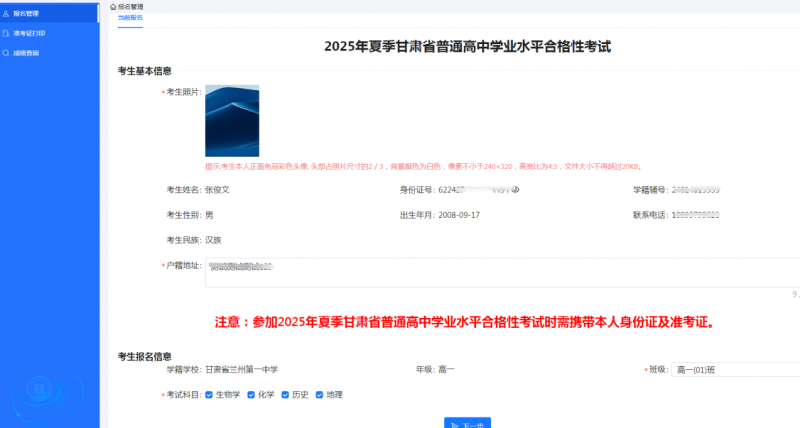Uncheck the 生物学 subject checkbox

tap(209, 395)
